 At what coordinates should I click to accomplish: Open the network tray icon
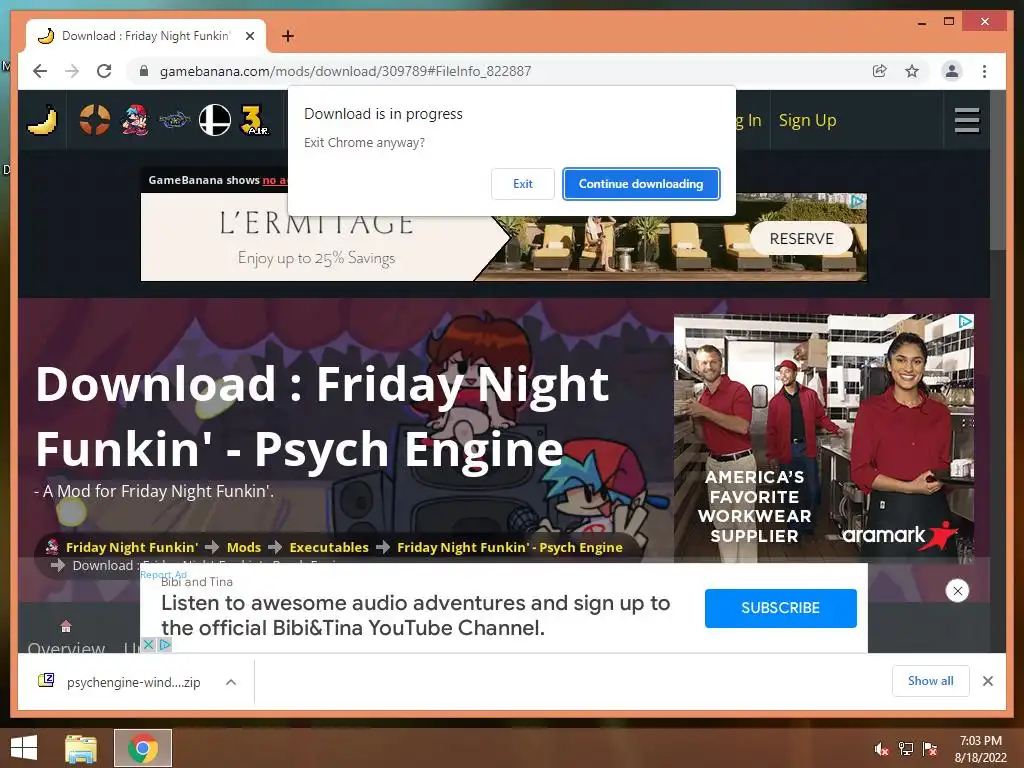click(906, 749)
